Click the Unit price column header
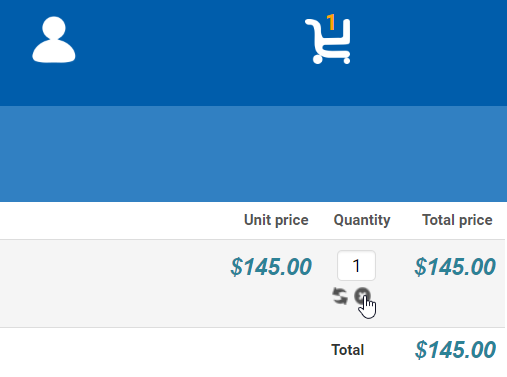Image resolution: width=507 pixels, height=377 pixels. [276, 220]
